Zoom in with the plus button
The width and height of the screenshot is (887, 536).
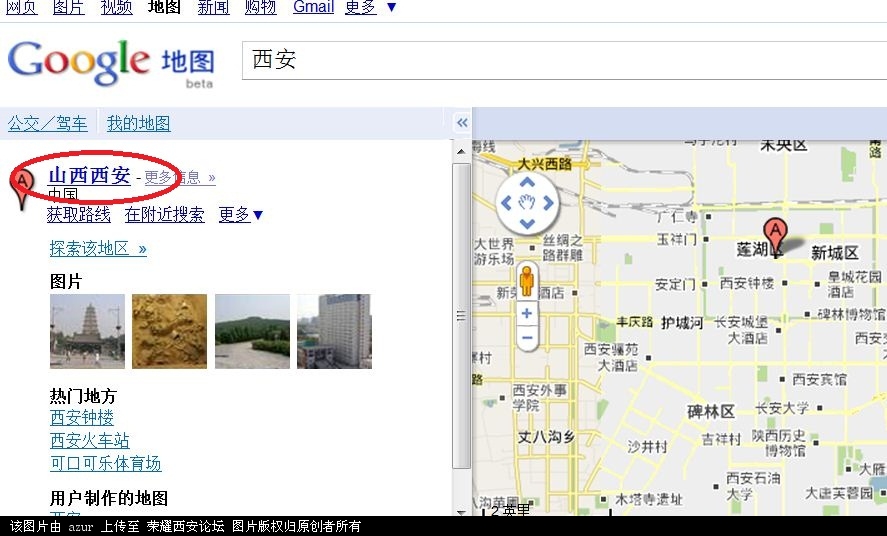pos(527,313)
